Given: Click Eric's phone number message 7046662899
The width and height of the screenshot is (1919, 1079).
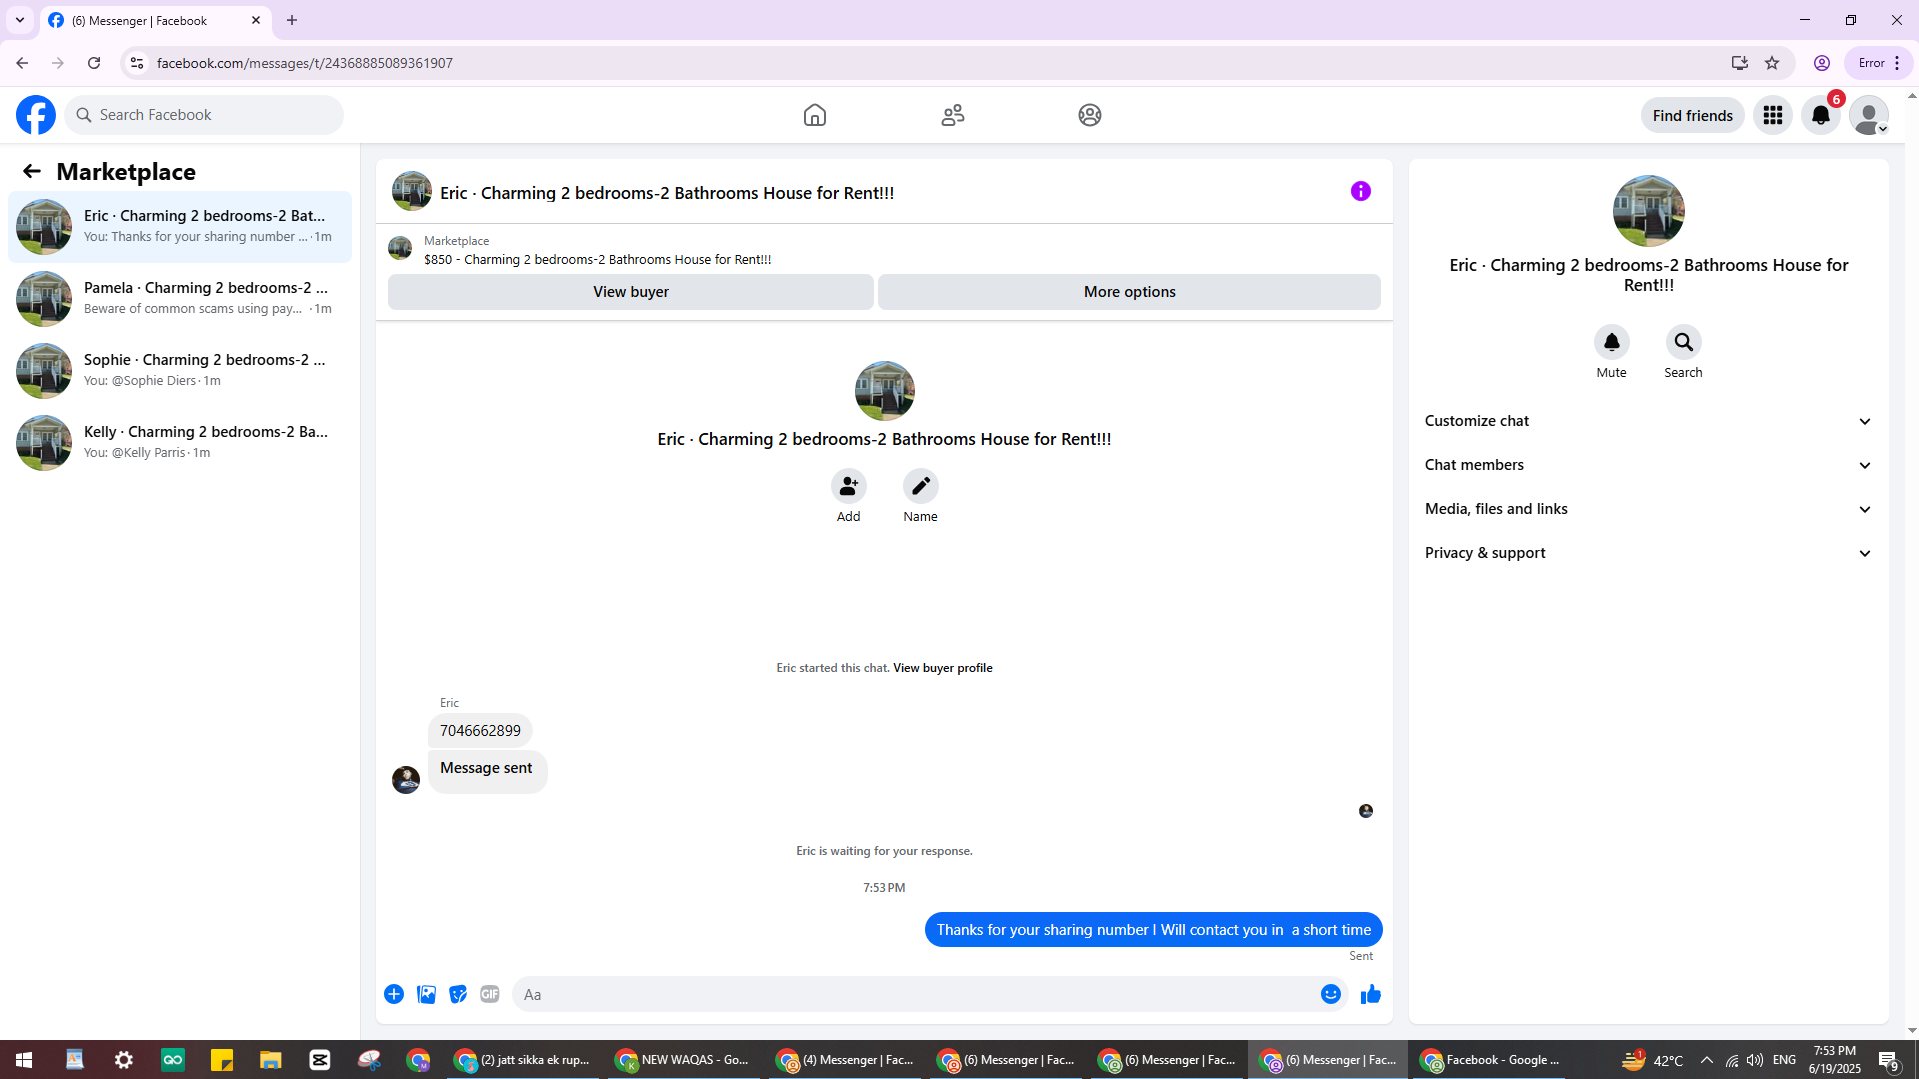Looking at the screenshot, I should click(x=480, y=731).
